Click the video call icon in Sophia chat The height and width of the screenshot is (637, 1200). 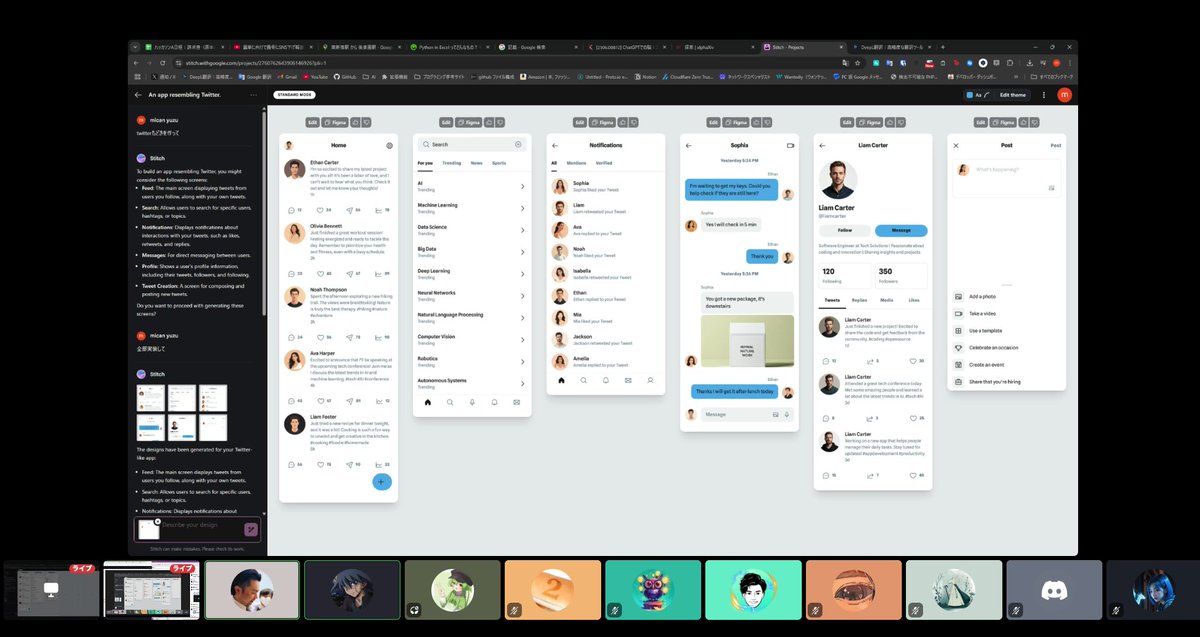(790, 145)
